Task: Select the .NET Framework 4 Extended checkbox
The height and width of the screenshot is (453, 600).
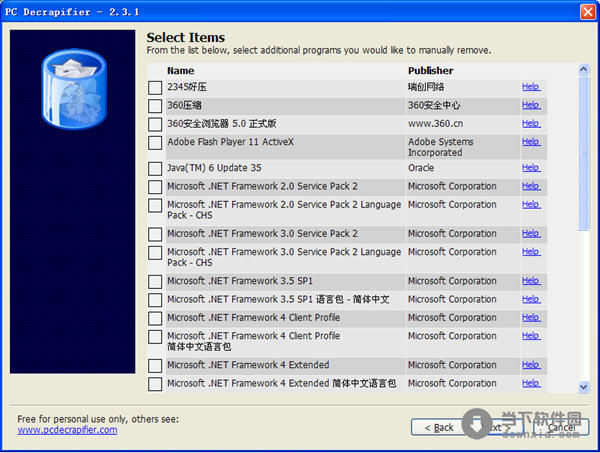Action: (155, 366)
